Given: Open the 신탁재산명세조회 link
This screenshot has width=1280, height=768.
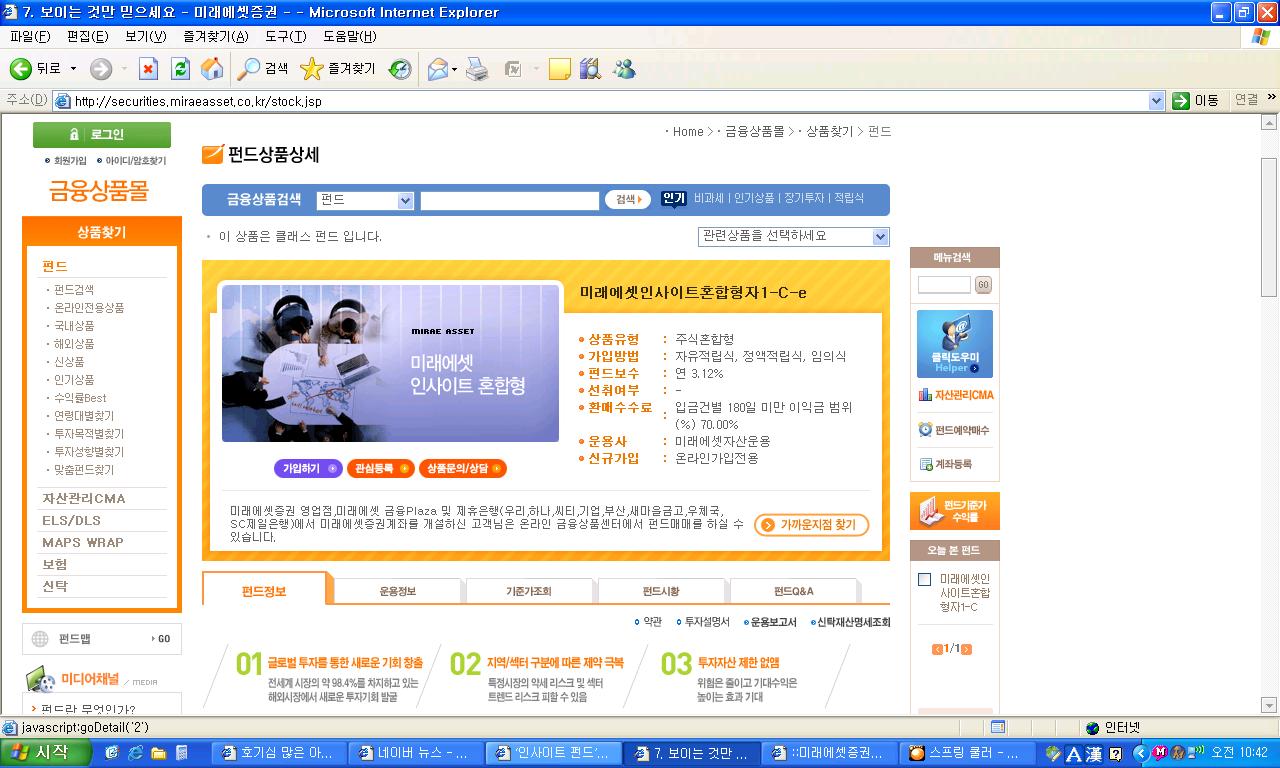Looking at the screenshot, I should click(853, 622).
